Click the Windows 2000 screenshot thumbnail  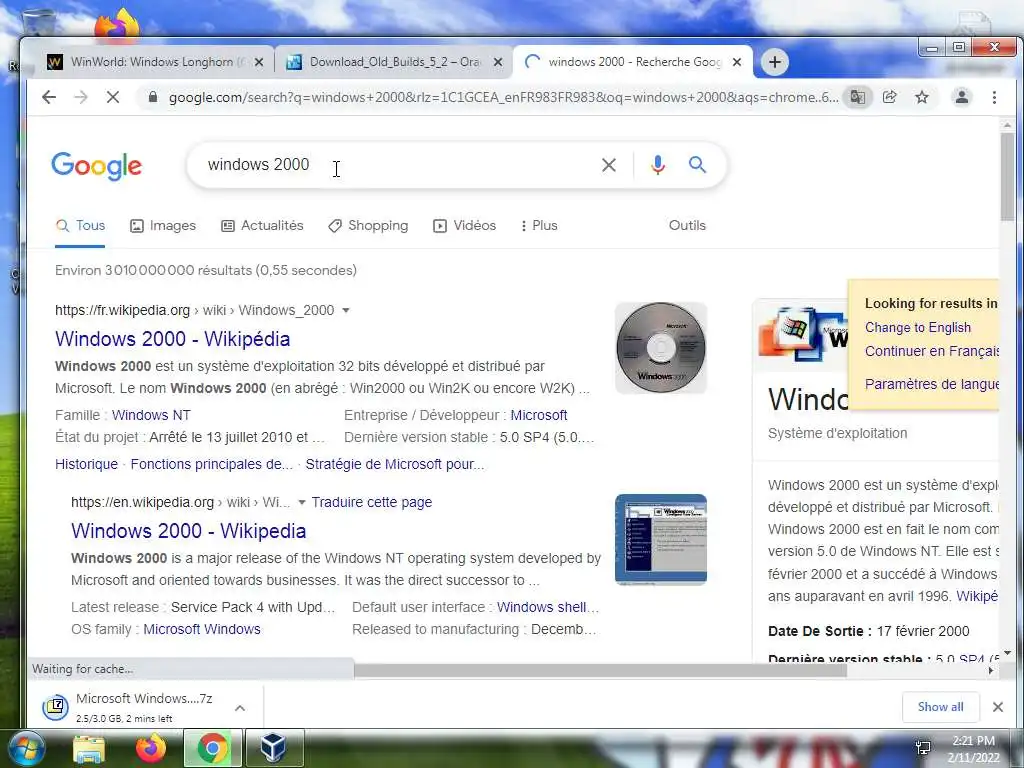click(661, 539)
